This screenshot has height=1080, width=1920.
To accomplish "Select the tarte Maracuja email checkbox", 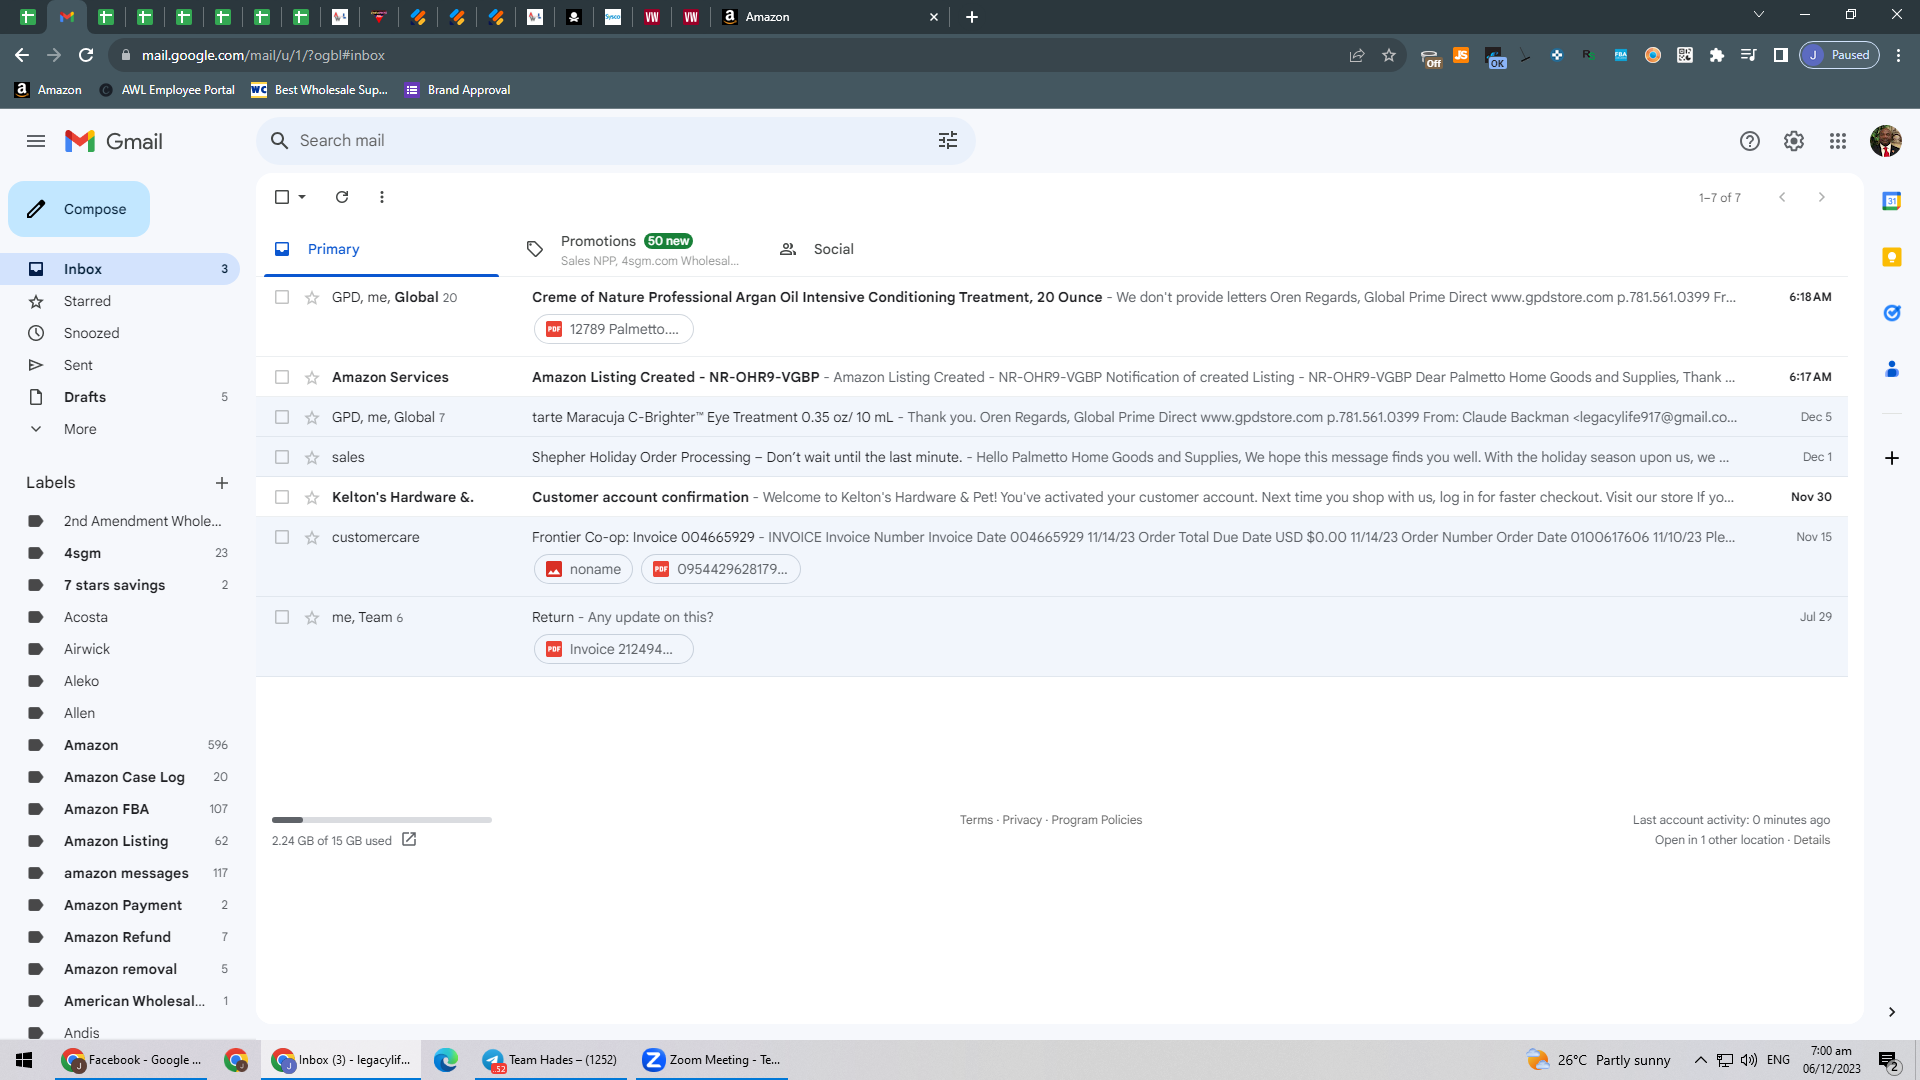I will pyautogui.click(x=282, y=417).
